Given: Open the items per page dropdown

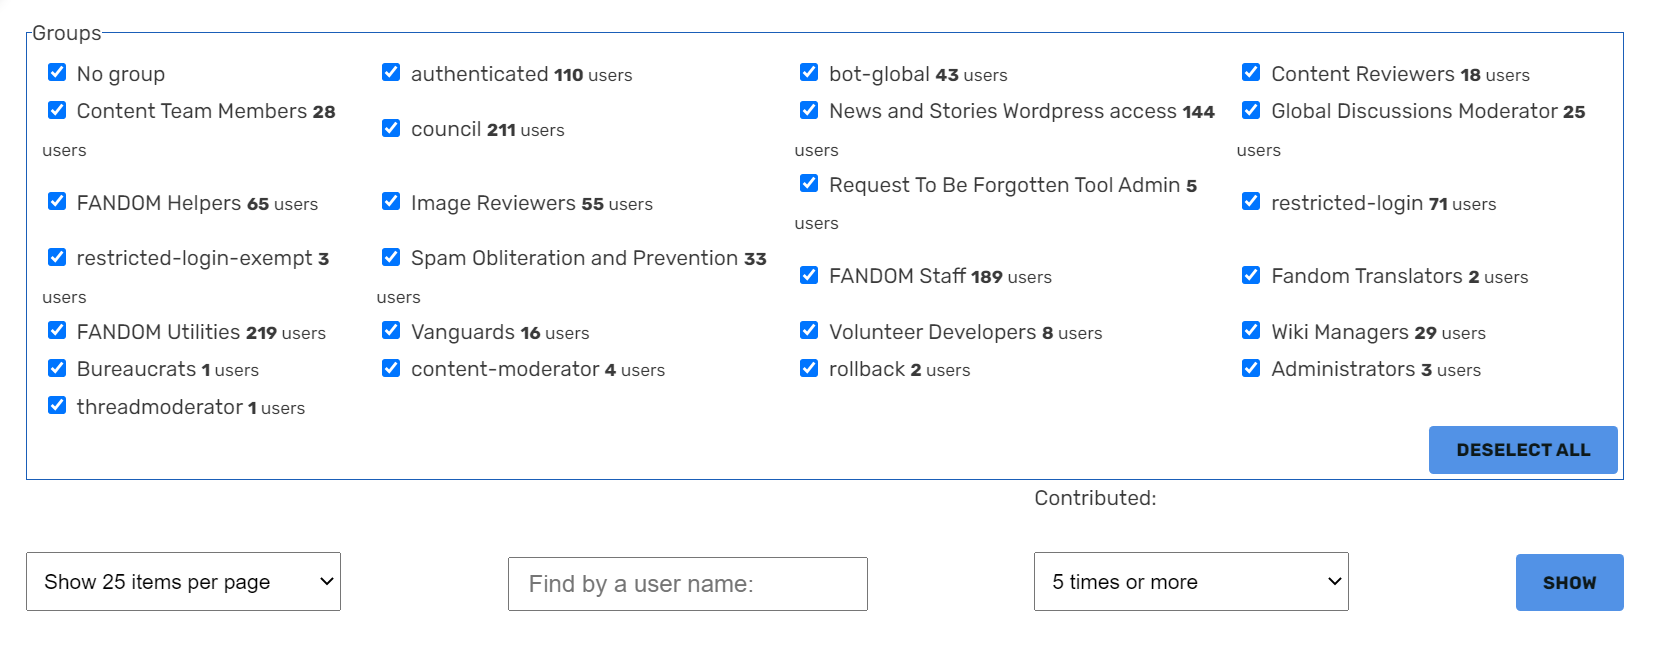Looking at the screenshot, I should tap(183, 582).
